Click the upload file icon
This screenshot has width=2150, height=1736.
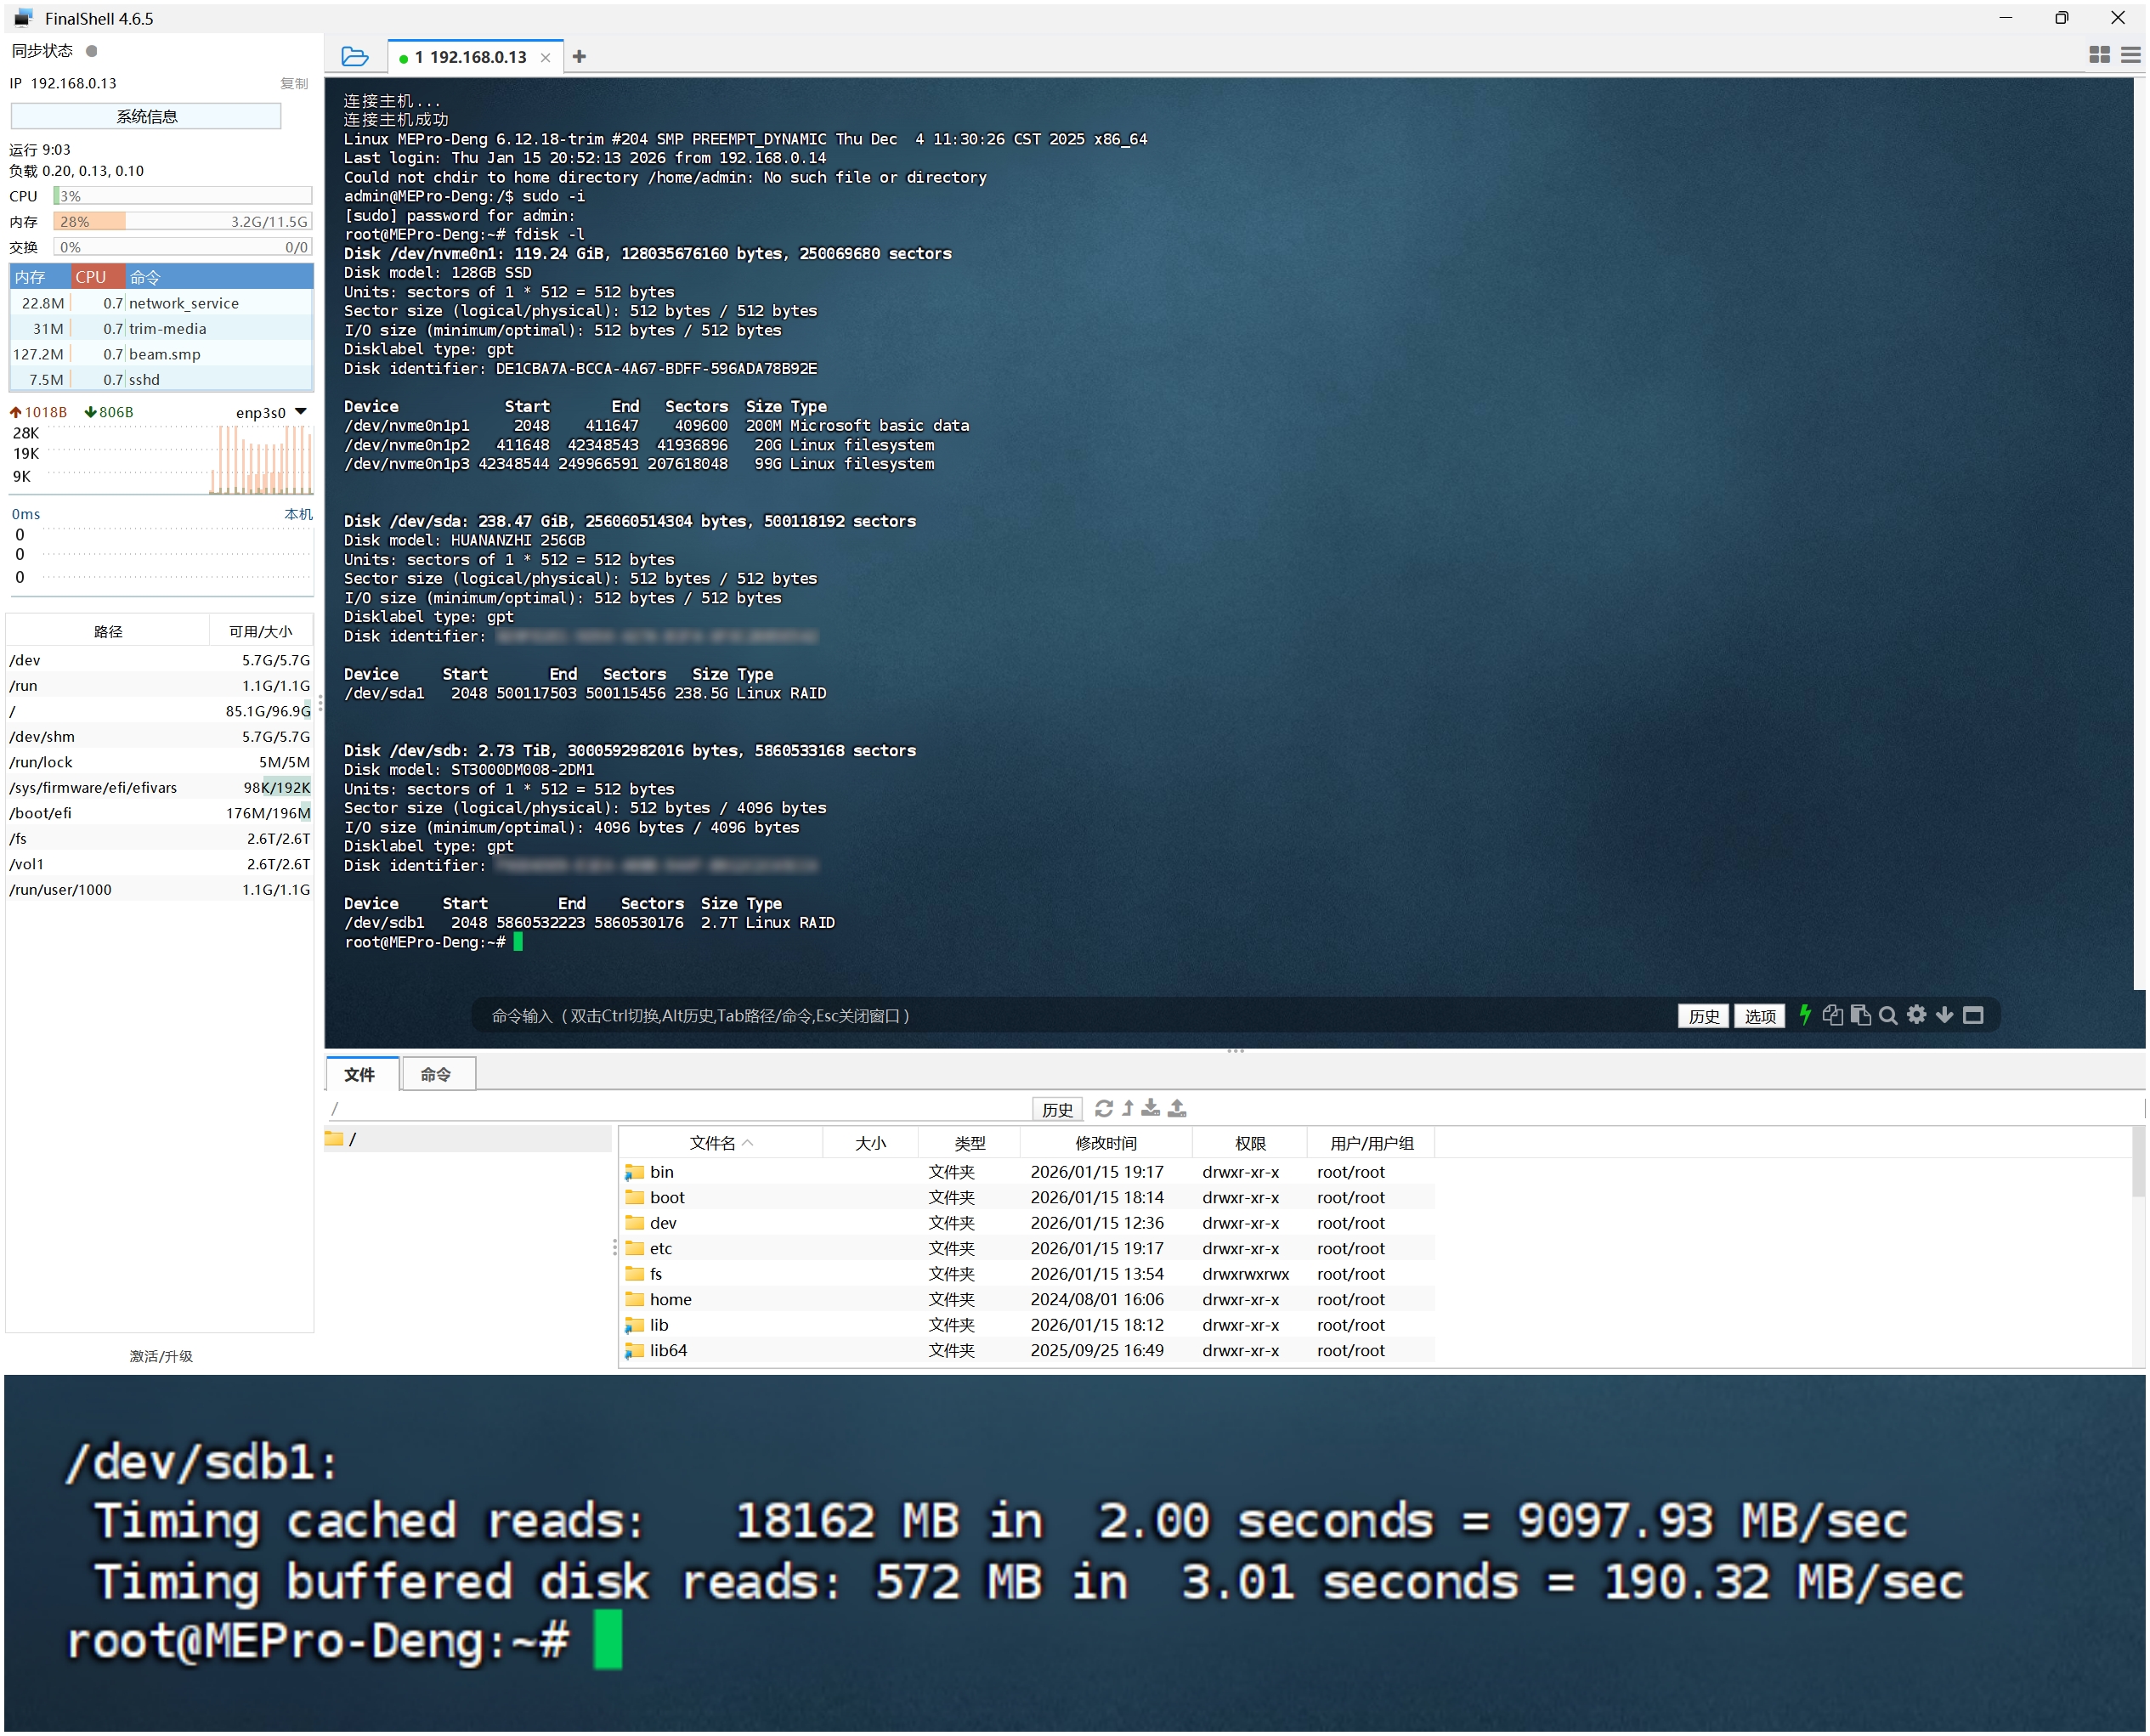click(1177, 1108)
